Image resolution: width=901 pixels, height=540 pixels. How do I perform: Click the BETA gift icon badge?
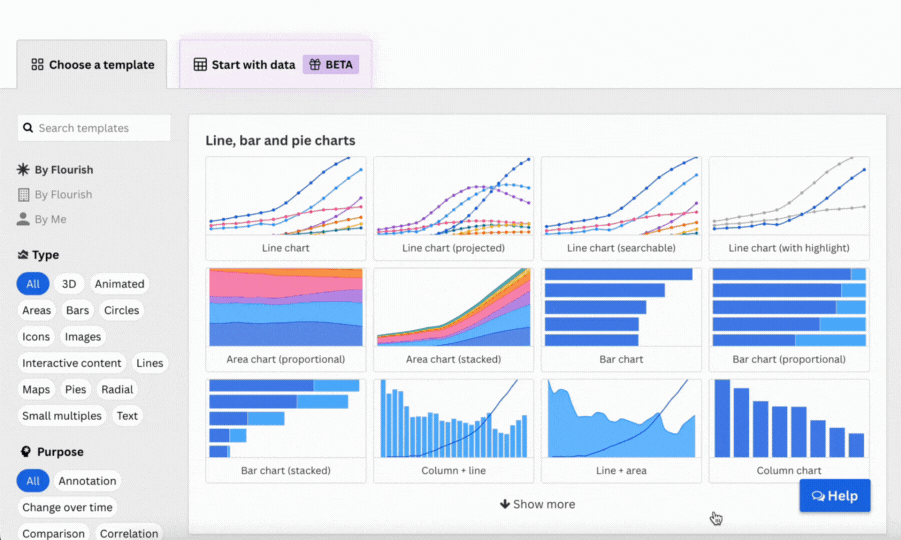pyautogui.click(x=314, y=64)
